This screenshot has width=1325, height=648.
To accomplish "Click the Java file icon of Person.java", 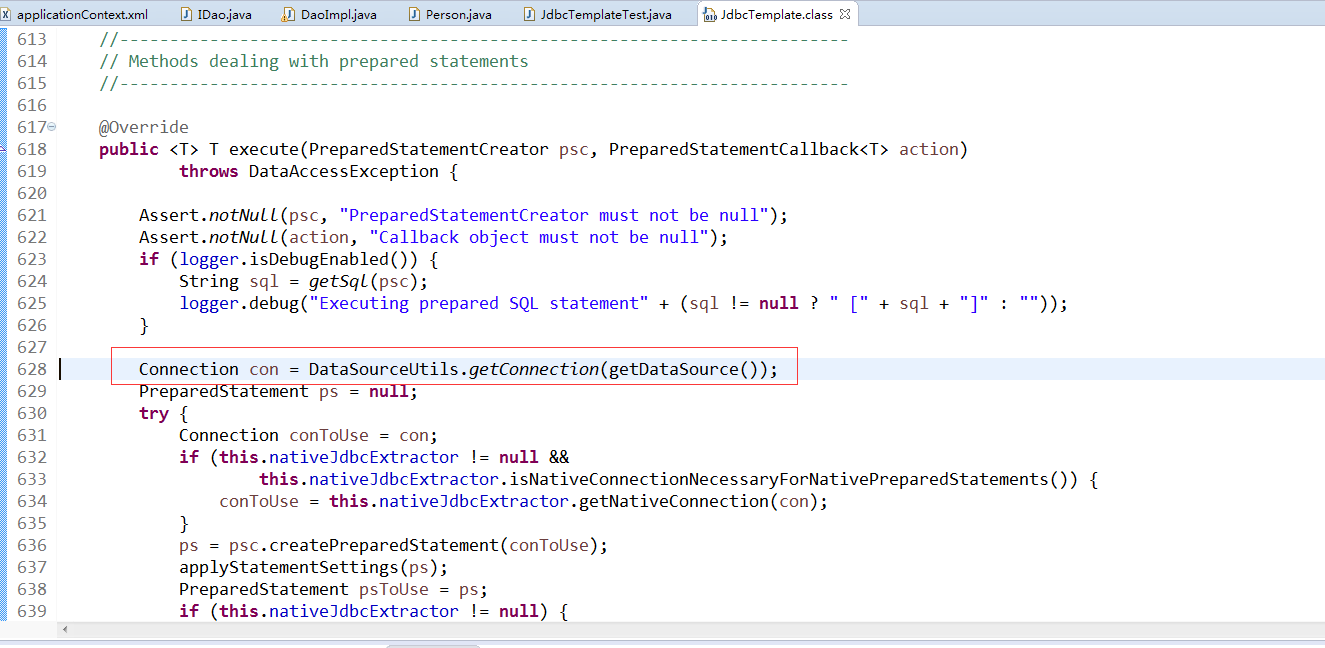I will (x=414, y=15).
